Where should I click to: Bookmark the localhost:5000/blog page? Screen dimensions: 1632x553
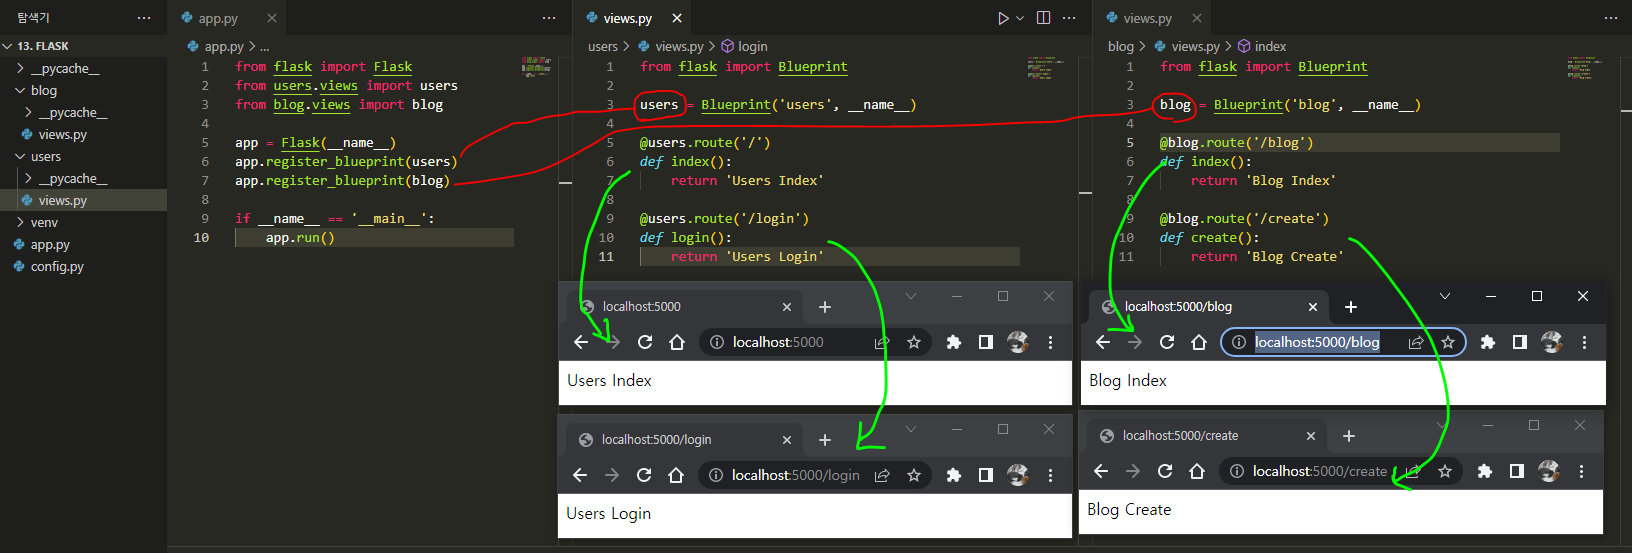coord(1448,342)
